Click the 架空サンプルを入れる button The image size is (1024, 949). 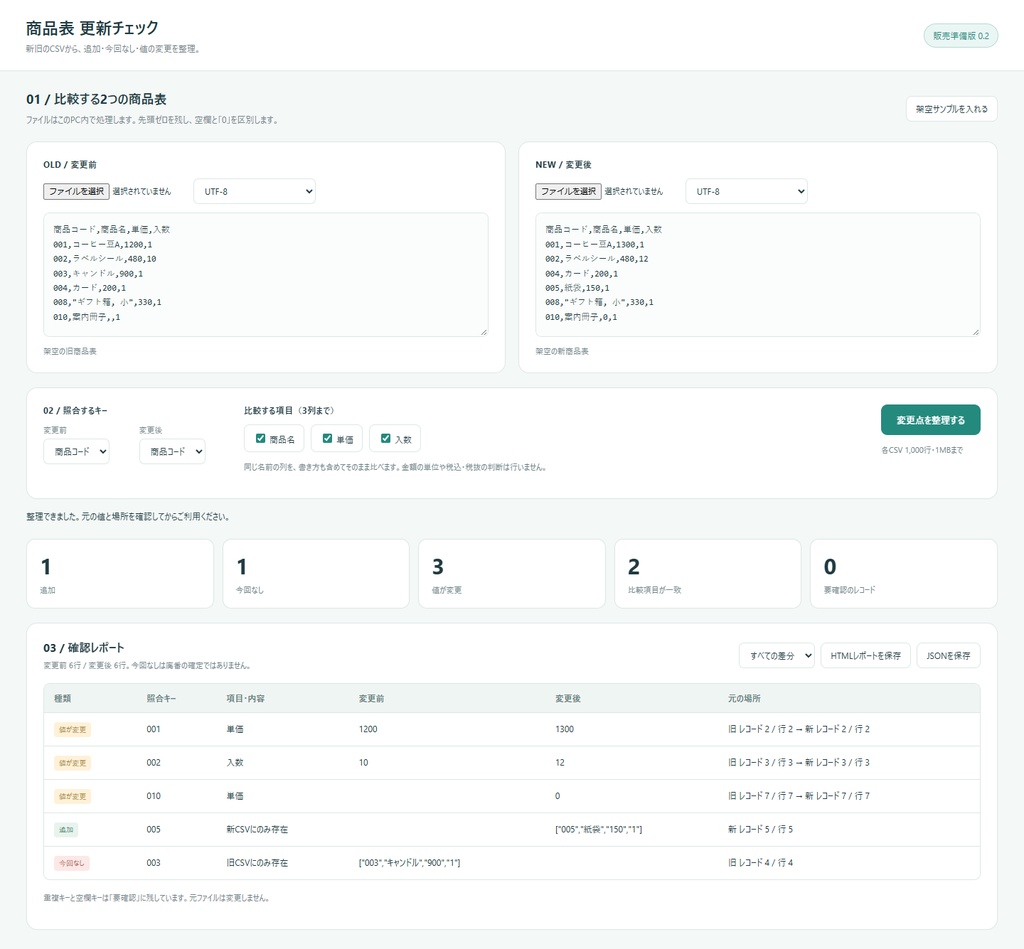pyautogui.click(x=952, y=109)
